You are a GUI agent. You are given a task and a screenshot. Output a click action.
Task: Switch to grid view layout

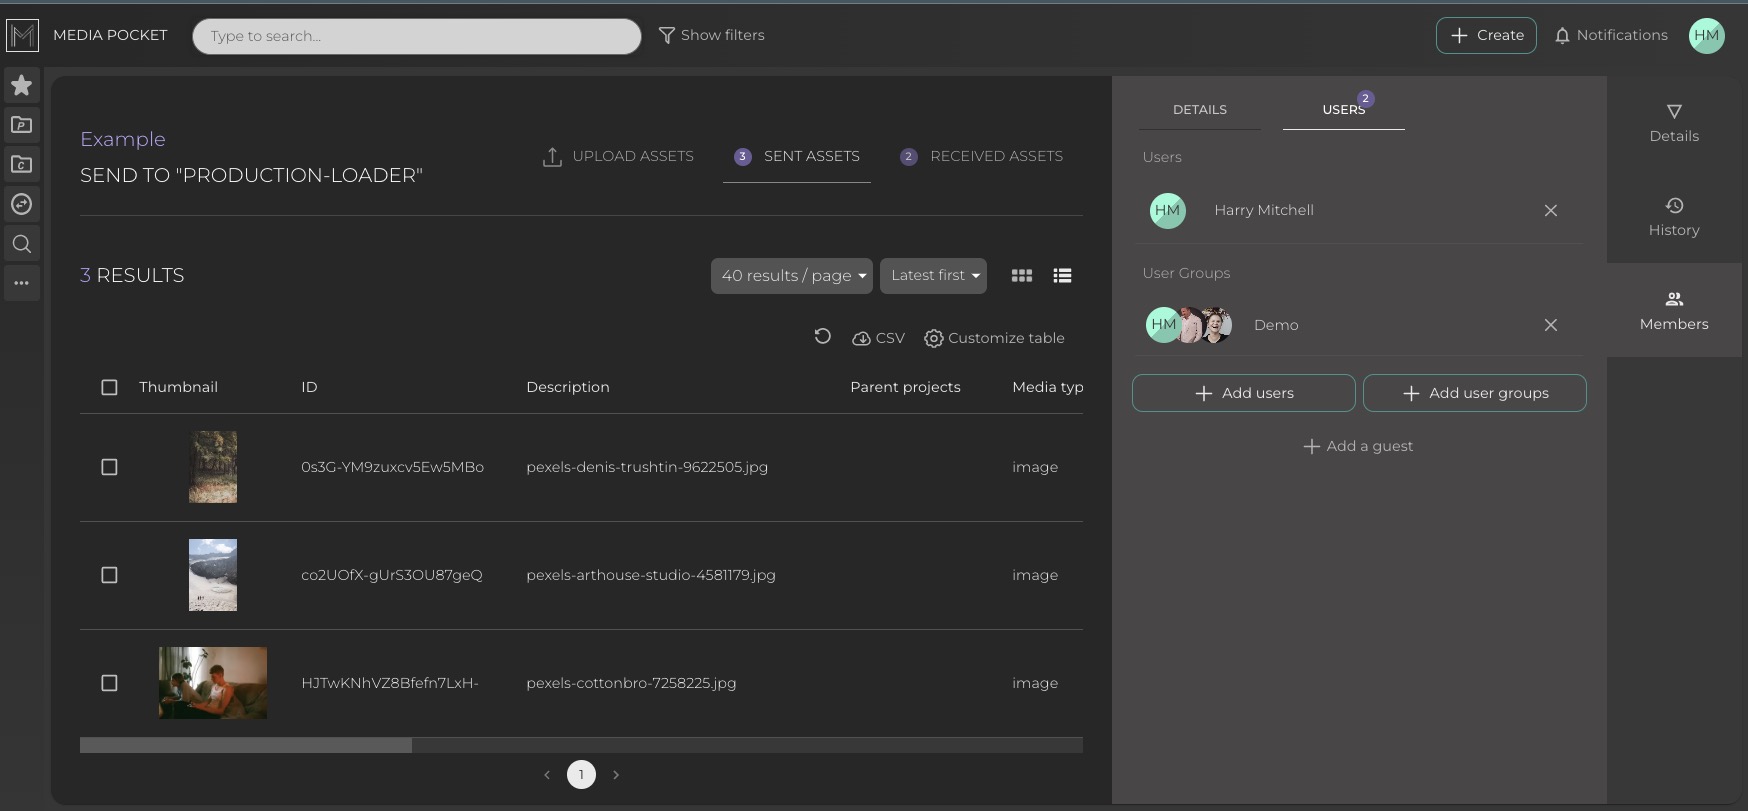pos(1021,276)
